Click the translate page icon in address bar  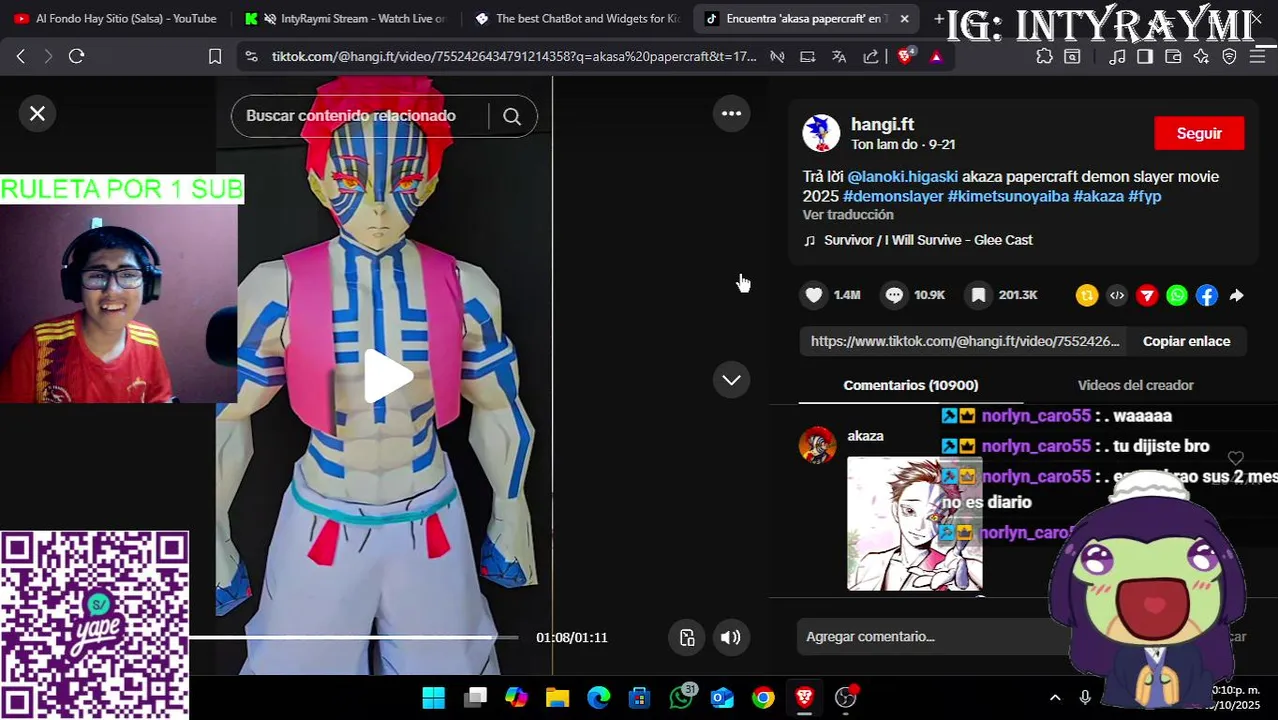tap(839, 57)
